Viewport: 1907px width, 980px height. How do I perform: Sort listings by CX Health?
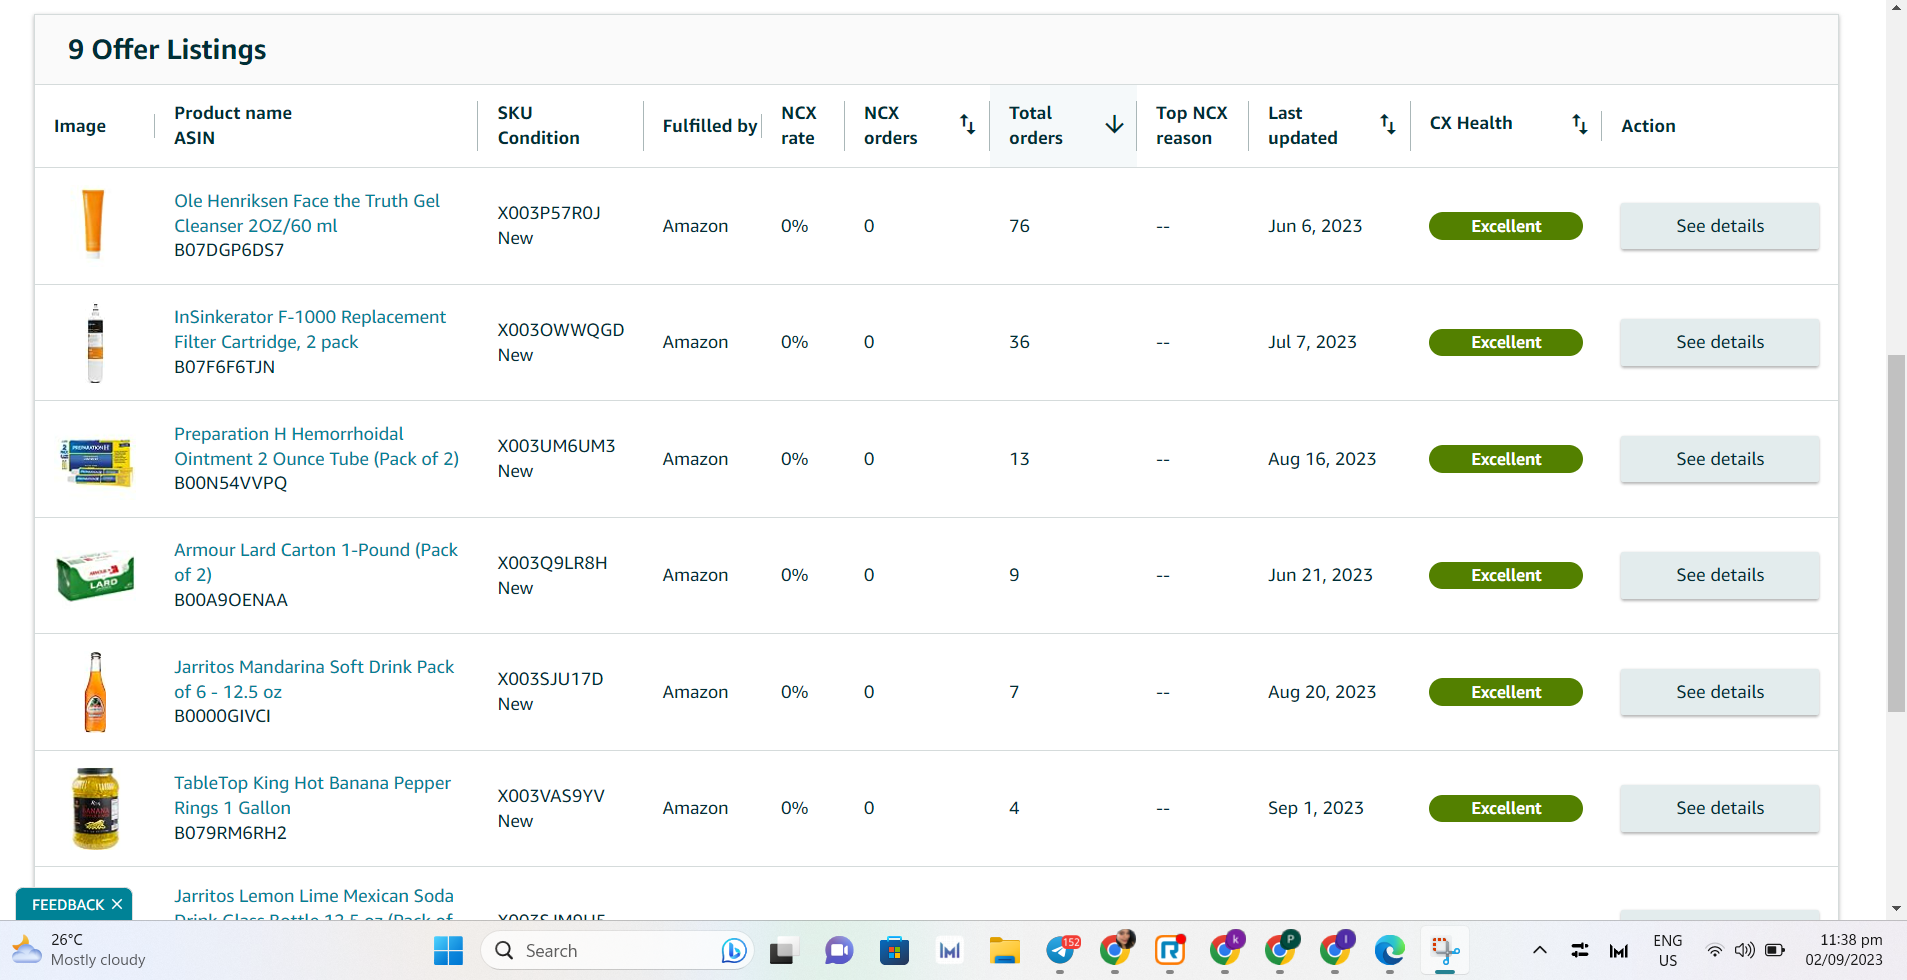coord(1579,124)
